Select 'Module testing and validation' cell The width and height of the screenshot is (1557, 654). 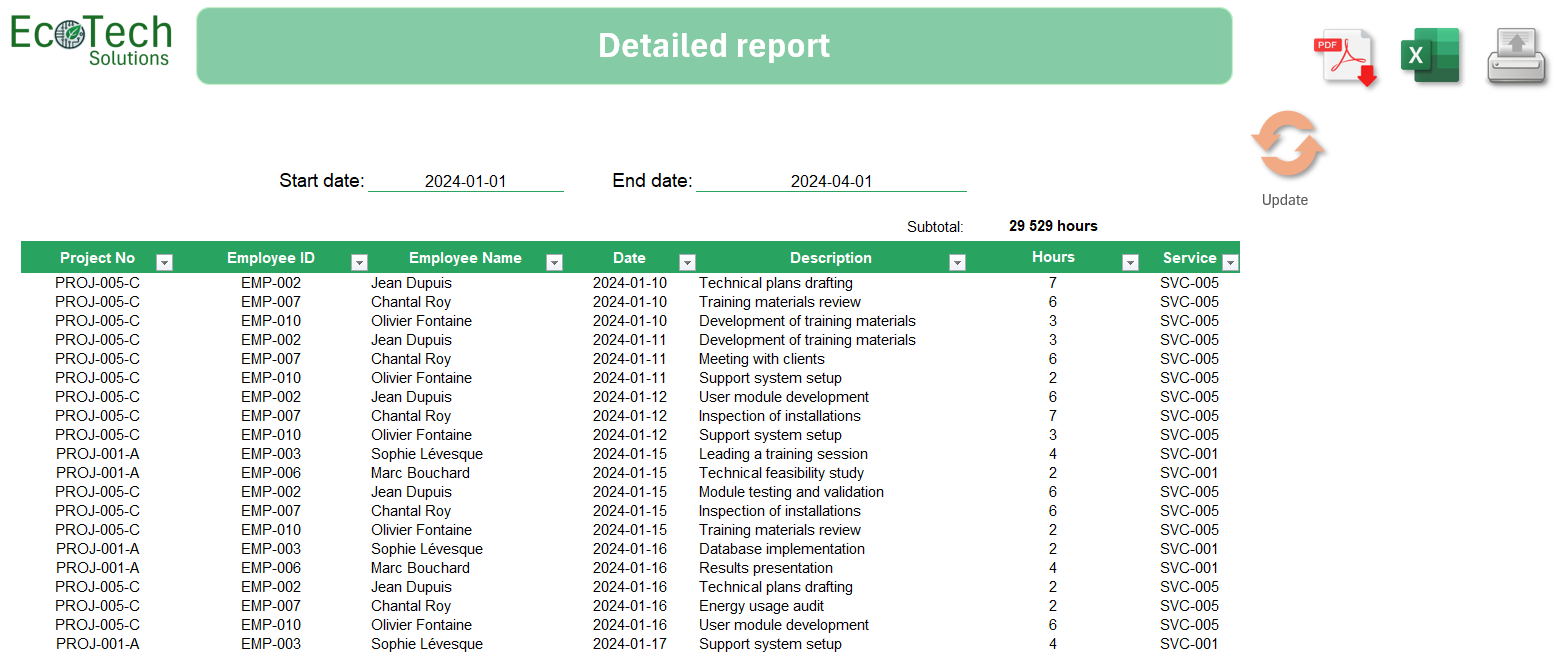(791, 492)
